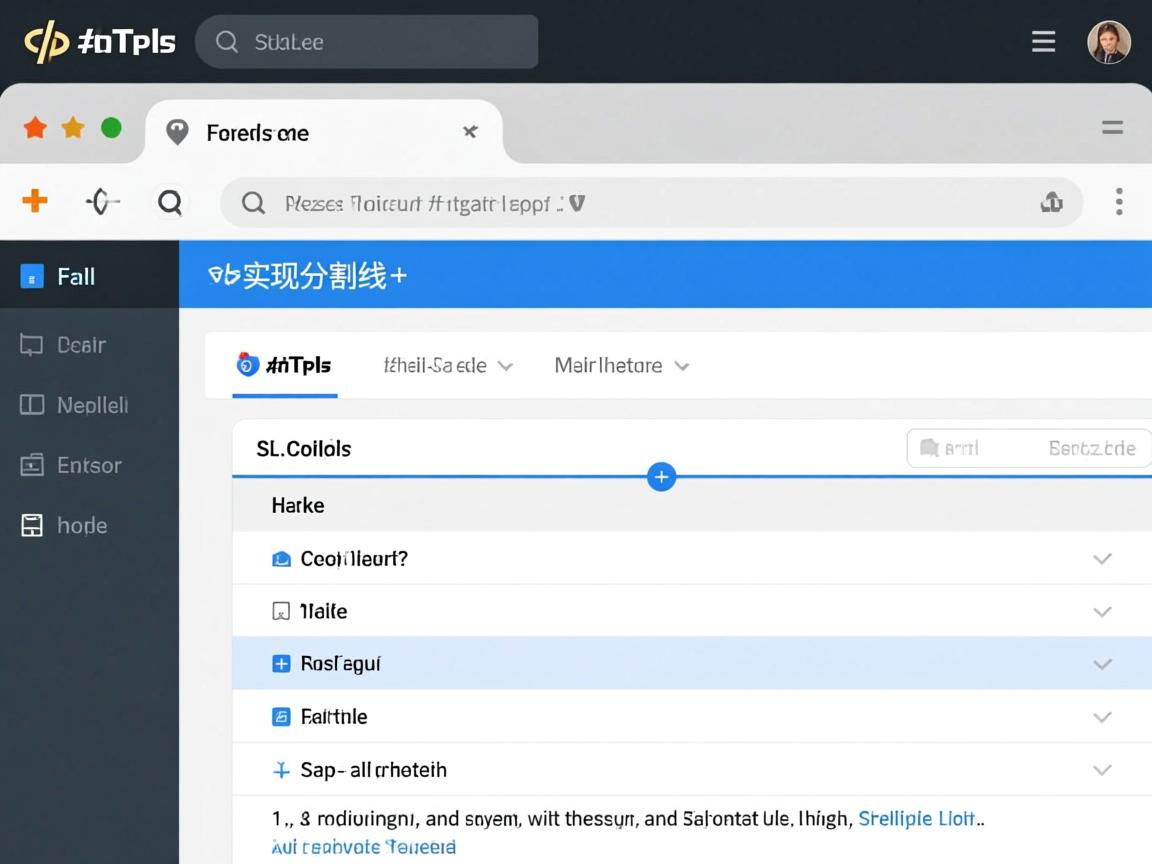Screen dimensions: 1152x864
Task: Open the Mairlhetore dropdown
Action: tap(621, 366)
